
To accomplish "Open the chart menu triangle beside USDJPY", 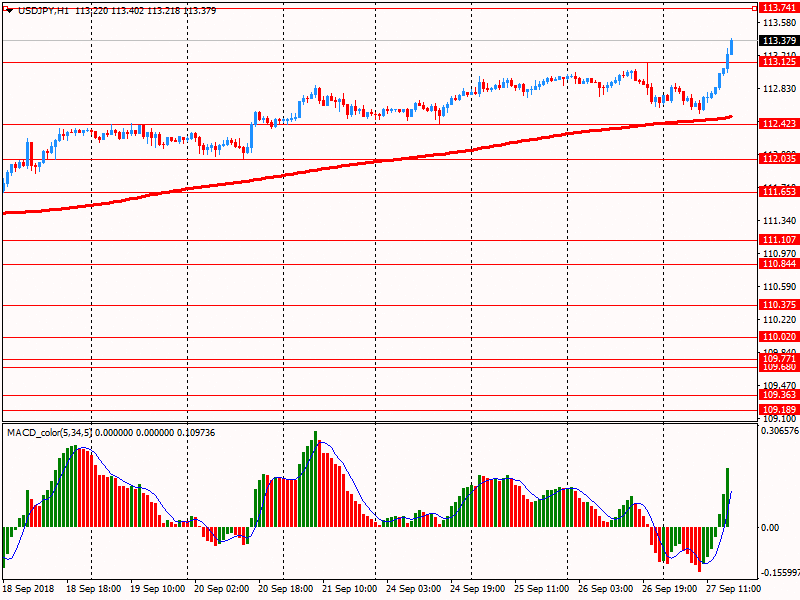I will 9,11.
